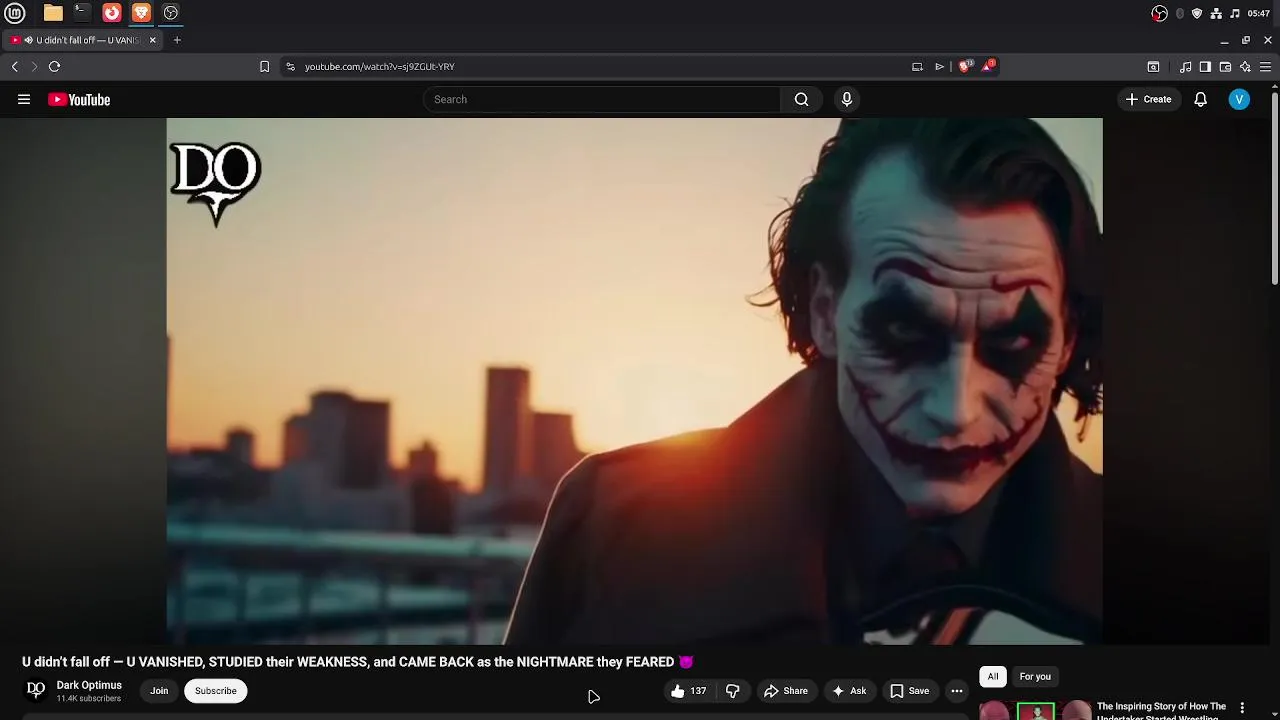Screen dimensions: 1280x720
Task: Click the address bar URL
Action: click(x=380, y=66)
